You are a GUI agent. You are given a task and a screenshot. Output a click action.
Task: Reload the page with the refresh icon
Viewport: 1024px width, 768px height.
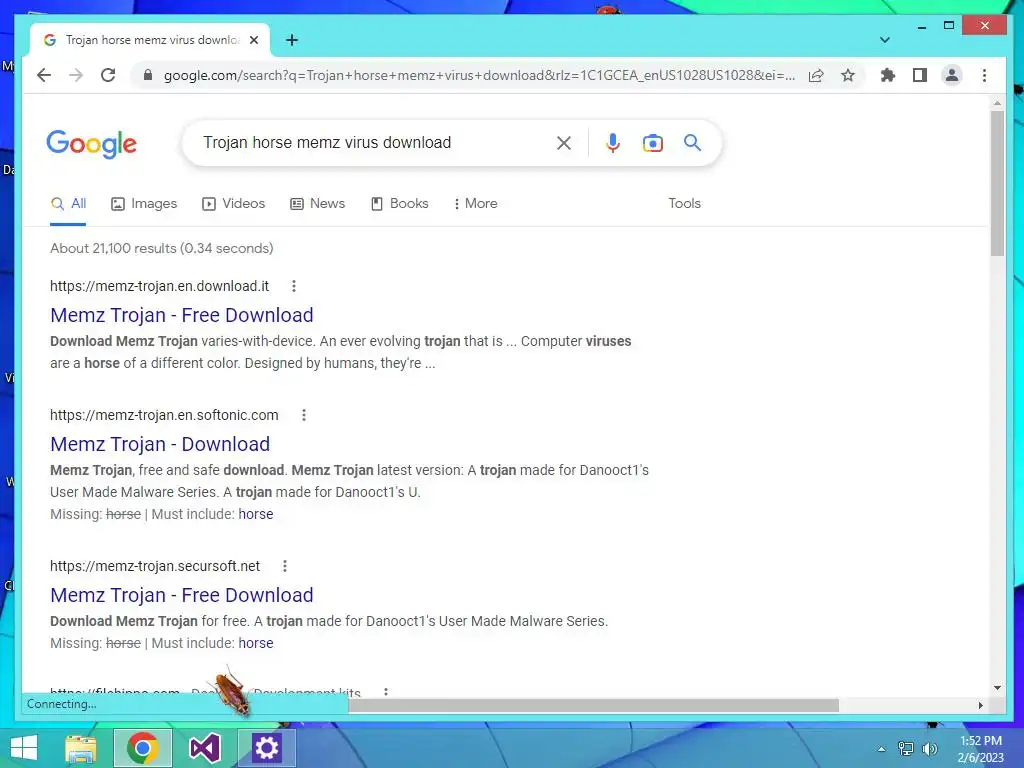(108, 75)
